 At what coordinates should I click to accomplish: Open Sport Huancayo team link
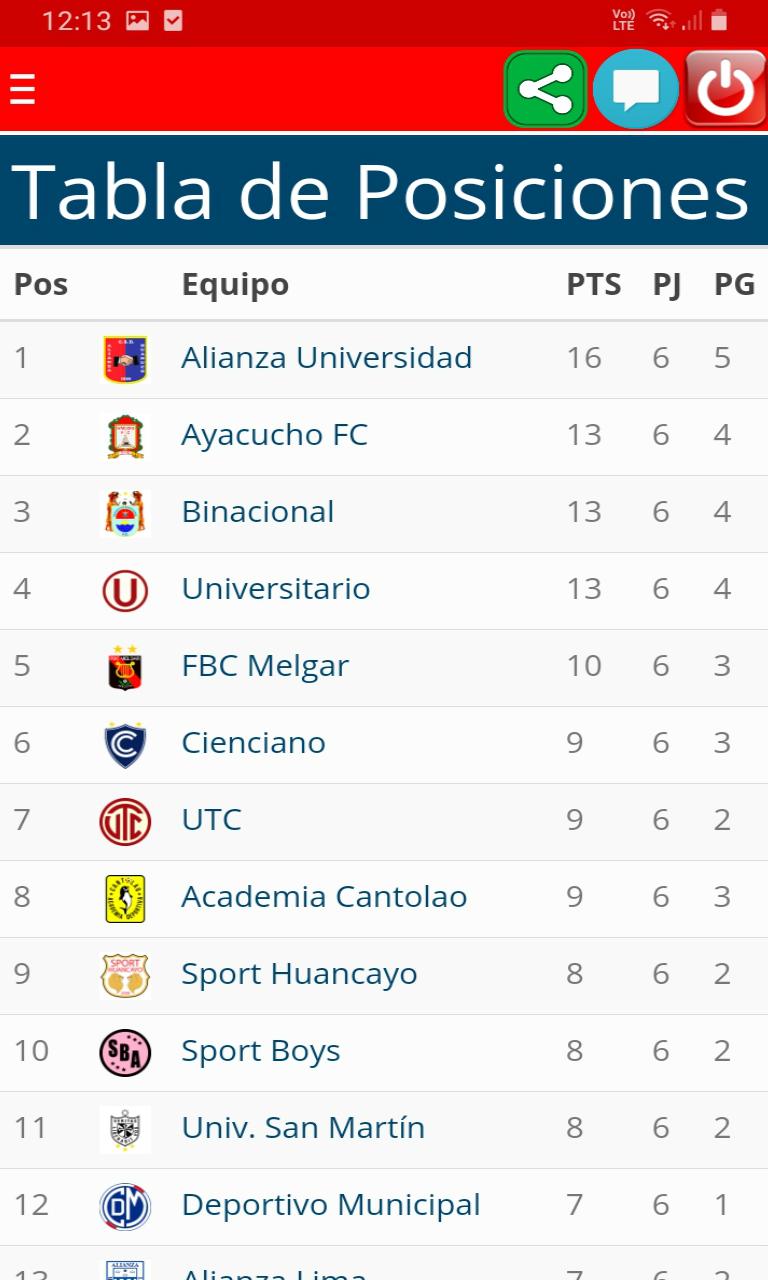pyautogui.click(x=299, y=974)
